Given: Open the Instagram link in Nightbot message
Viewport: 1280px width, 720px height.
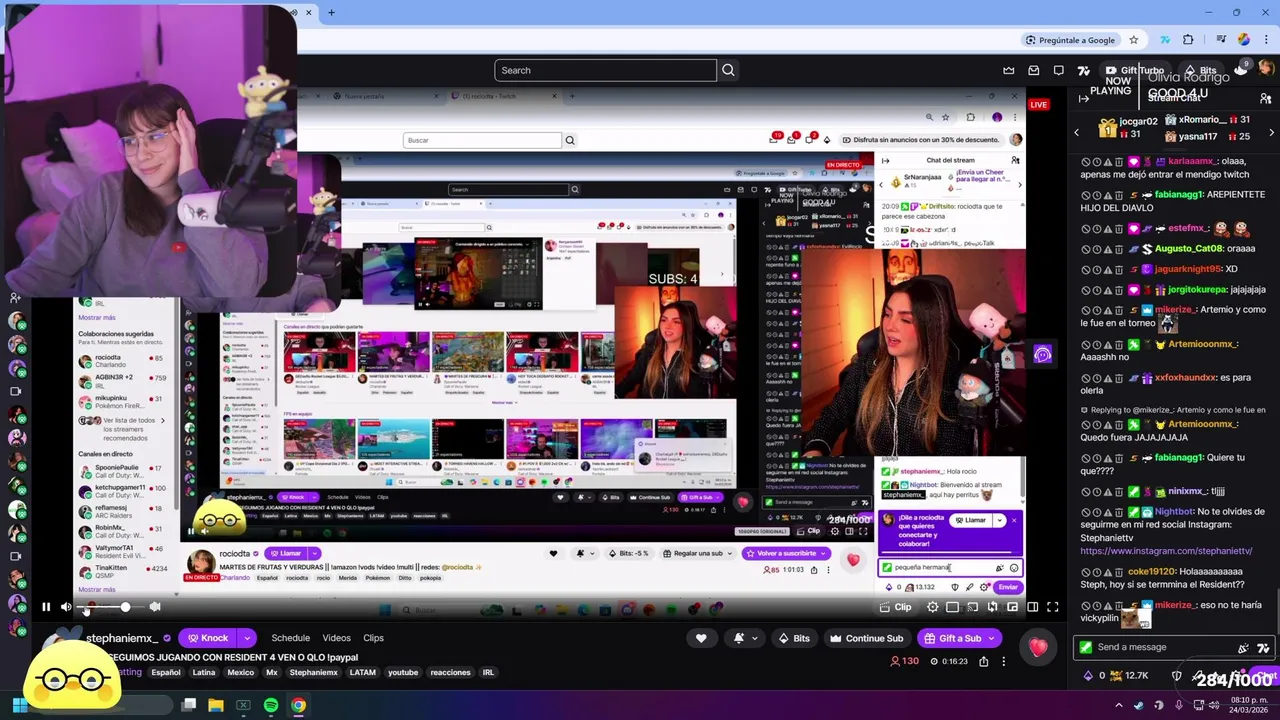Looking at the screenshot, I should pos(1166,551).
